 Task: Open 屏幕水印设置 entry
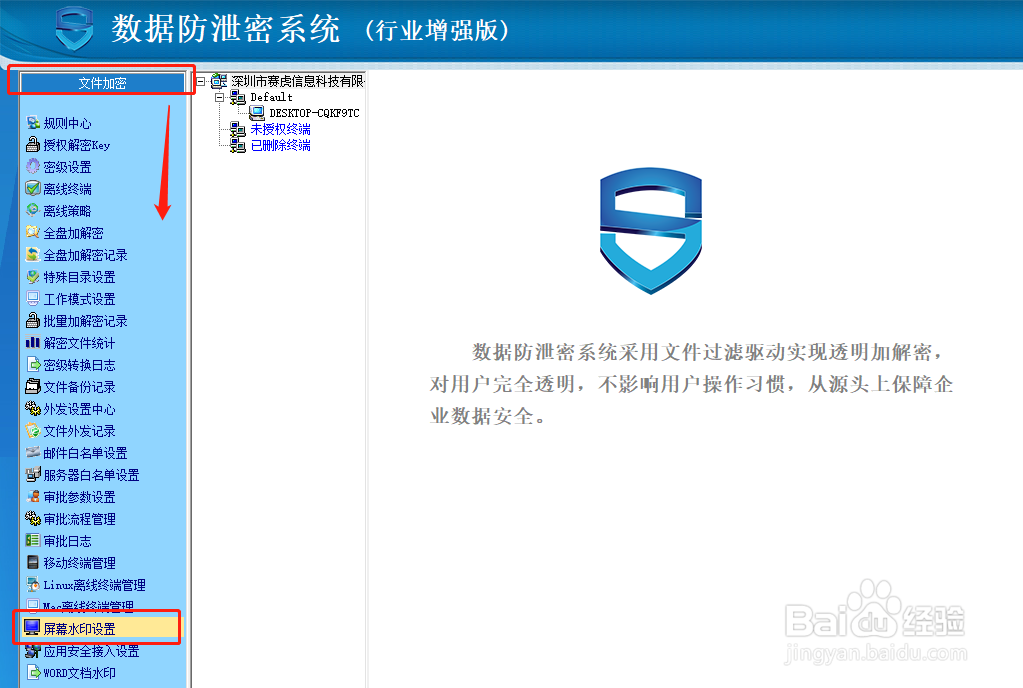pyautogui.click(x=80, y=629)
